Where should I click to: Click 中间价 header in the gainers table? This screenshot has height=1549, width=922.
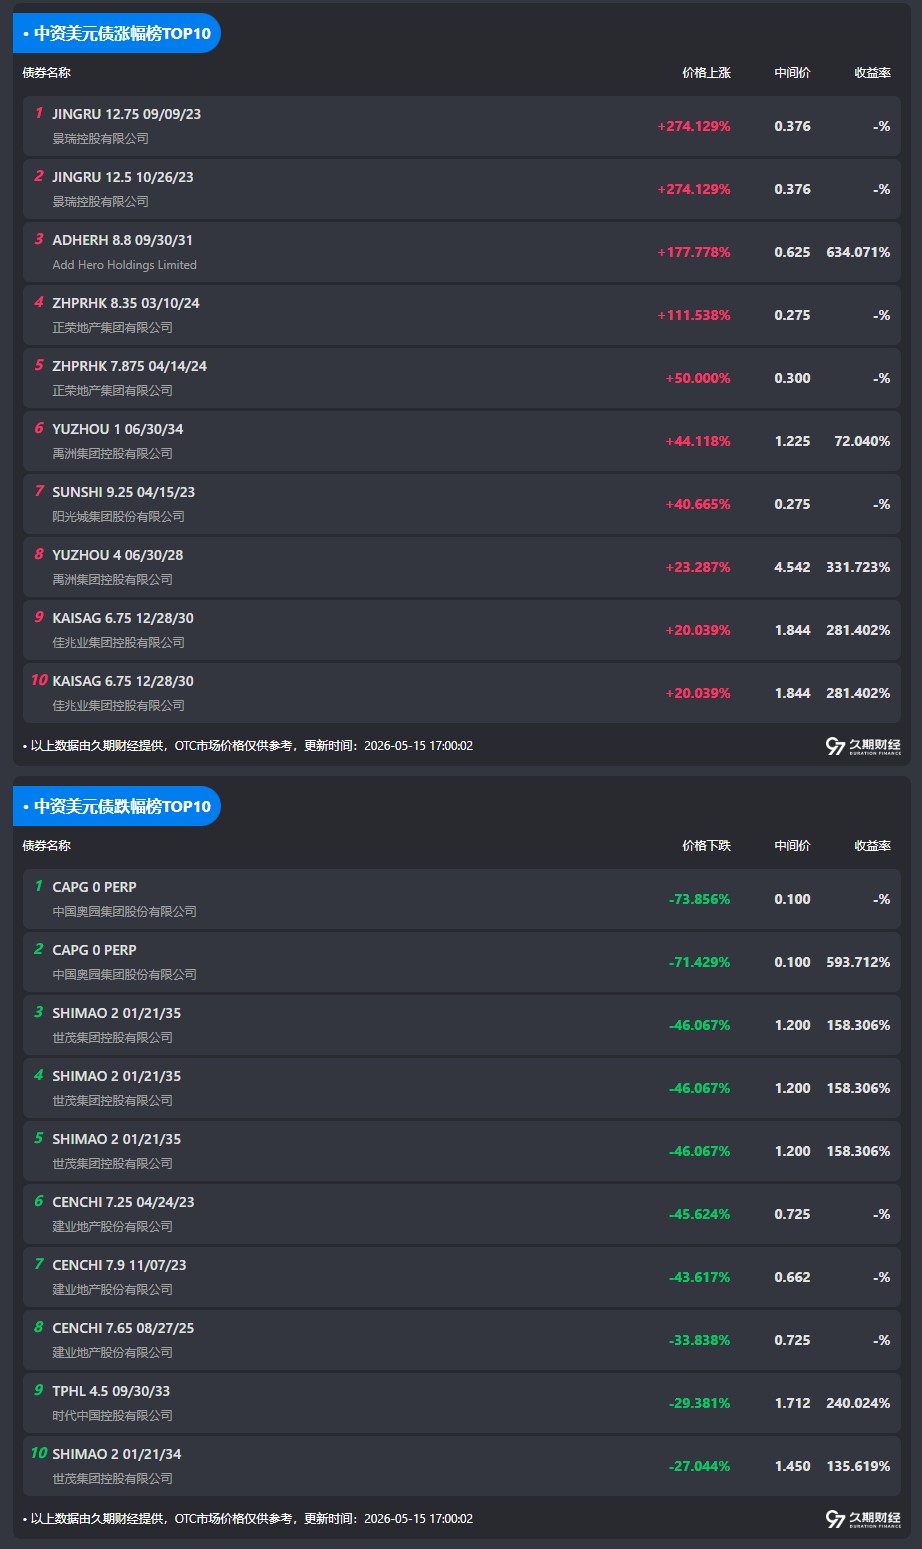[792, 73]
